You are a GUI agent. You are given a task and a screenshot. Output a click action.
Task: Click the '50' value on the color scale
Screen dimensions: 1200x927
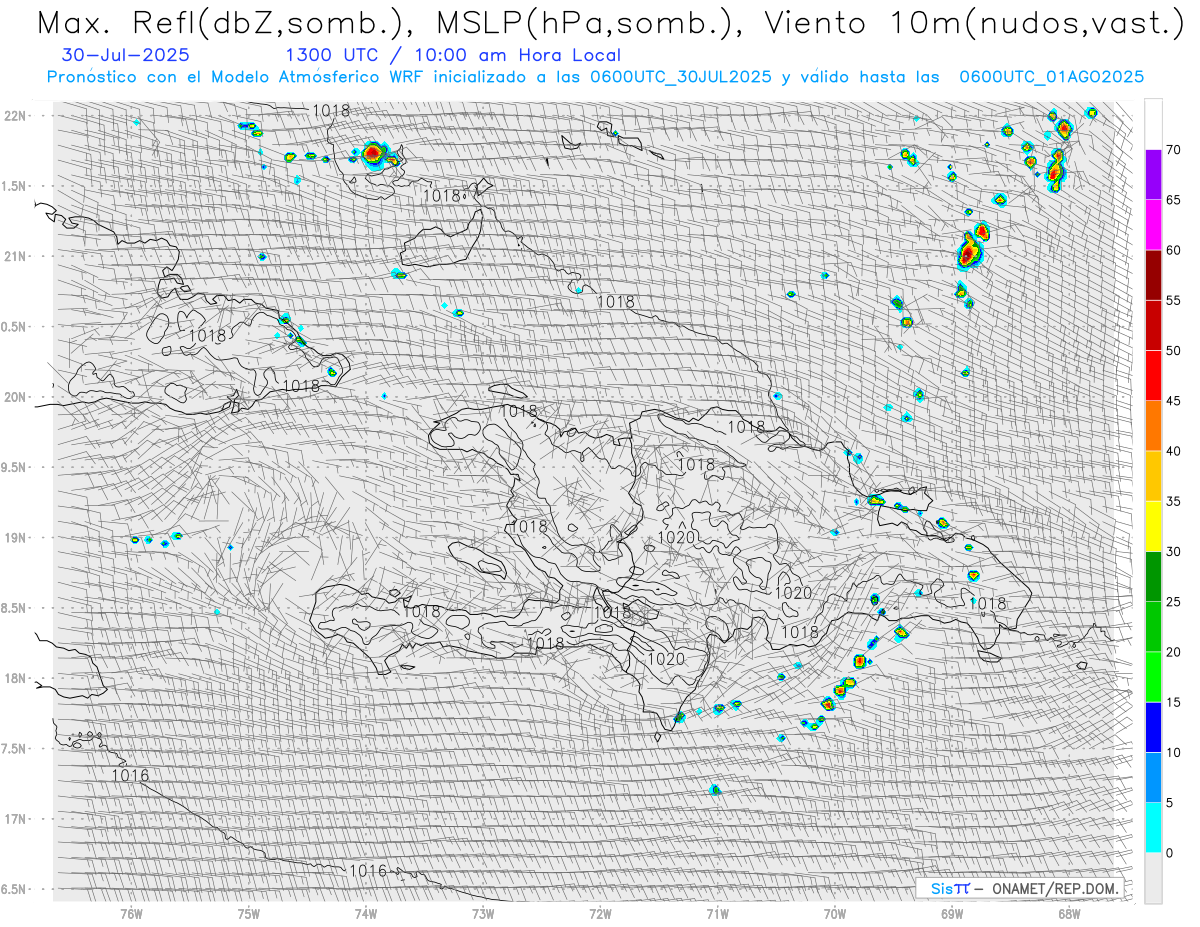1173,351
